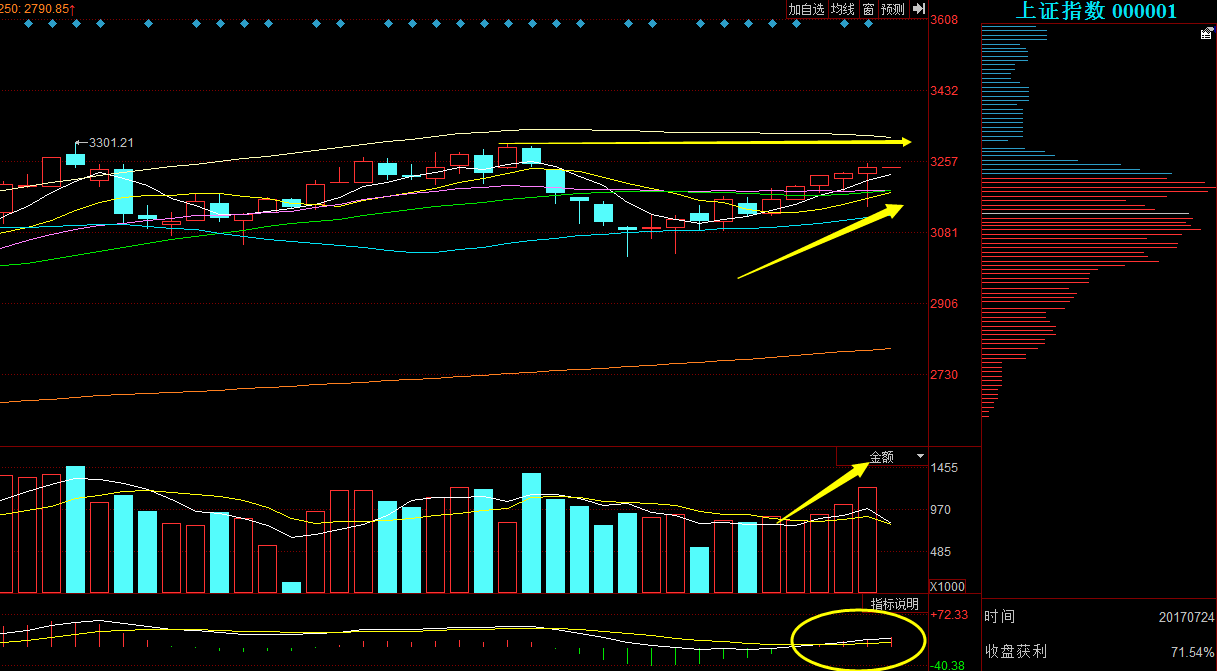1217x671 pixels.
Task: Select the 上证指数 000001 title
Action: (x=1096, y=11)
